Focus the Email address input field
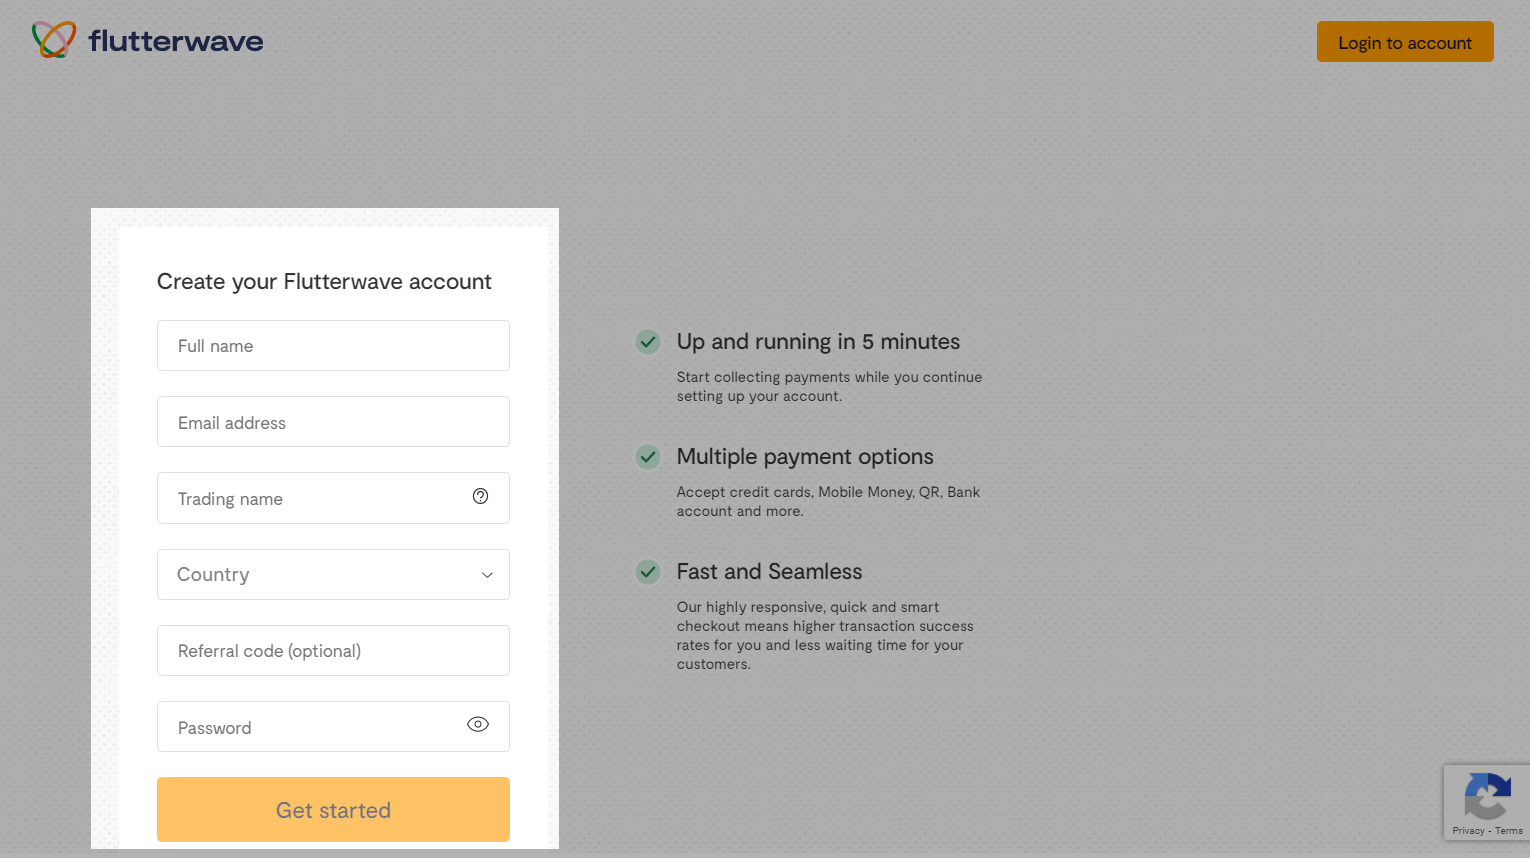This screenshot has height=858, width=1530. (333, 422)
